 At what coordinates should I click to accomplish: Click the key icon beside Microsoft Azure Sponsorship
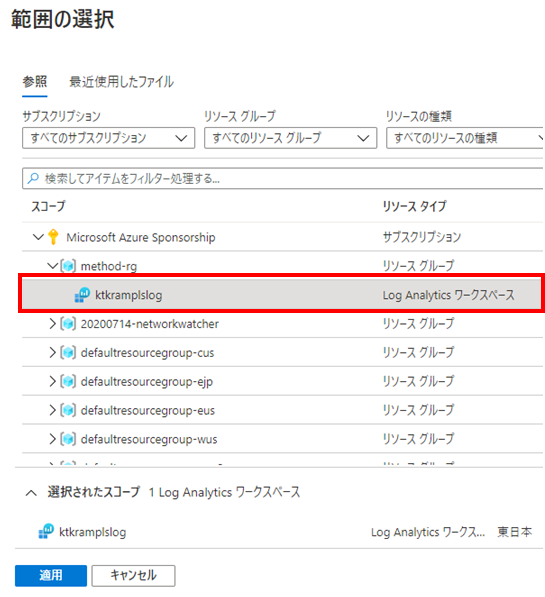pyautogui.click(x=53, y=237)
